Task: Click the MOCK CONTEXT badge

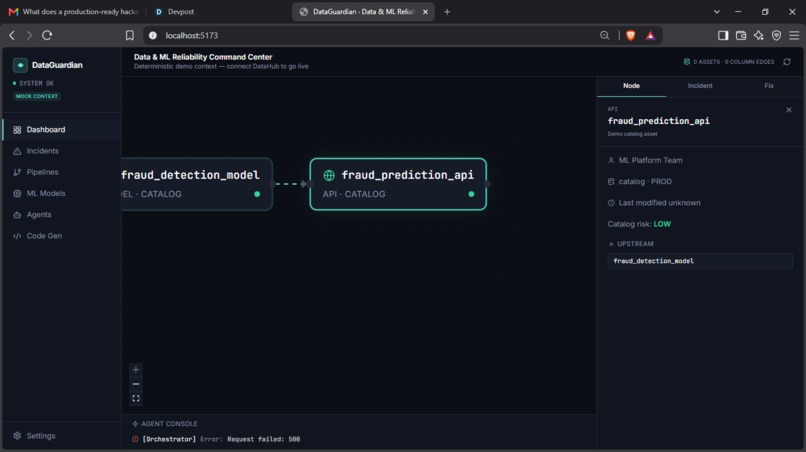Action: click(x=37, y=96)
